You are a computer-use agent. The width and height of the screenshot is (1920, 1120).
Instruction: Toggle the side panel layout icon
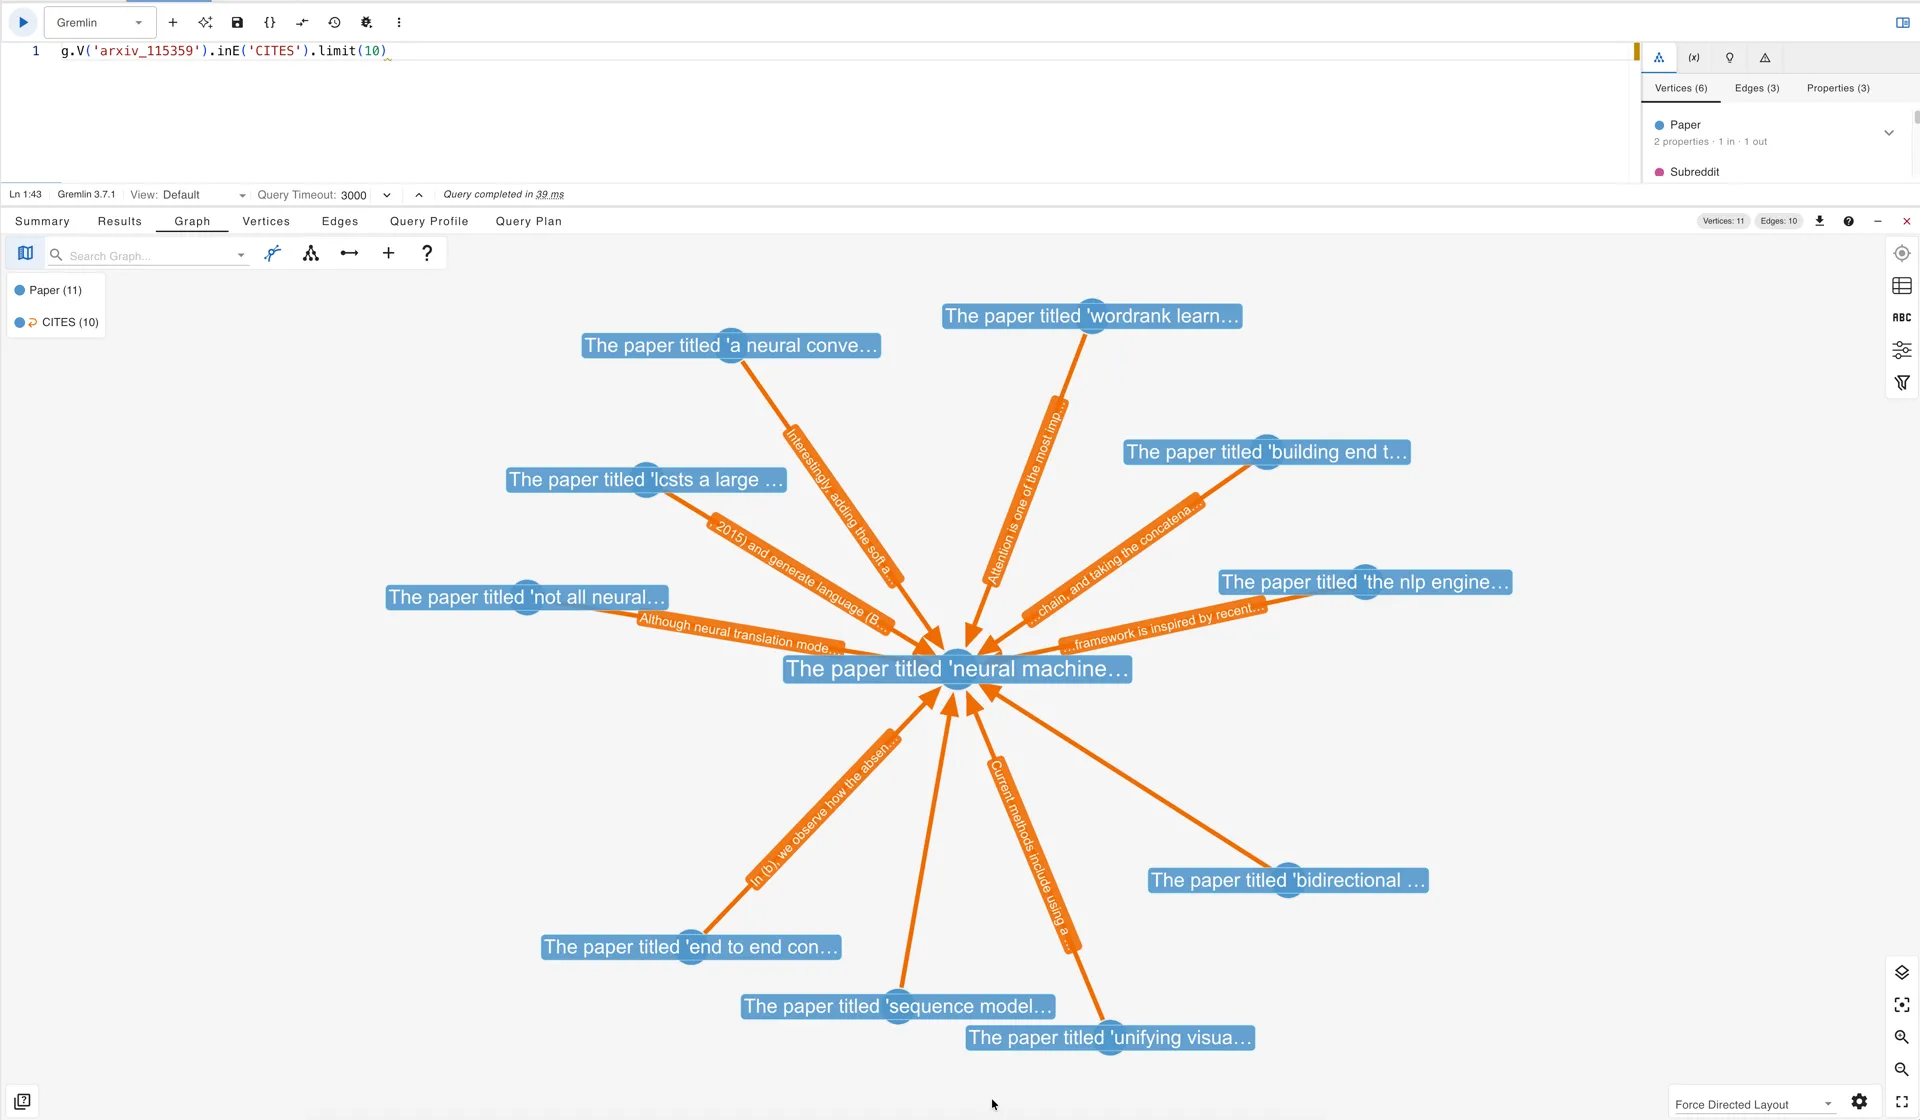[x=1903, y=22]
